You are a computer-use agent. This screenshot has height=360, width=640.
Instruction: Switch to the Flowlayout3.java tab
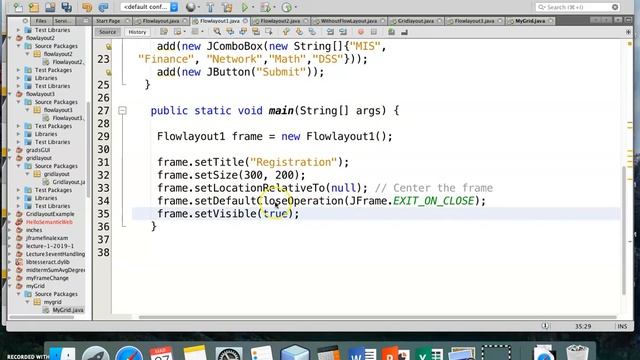(474, 21)
